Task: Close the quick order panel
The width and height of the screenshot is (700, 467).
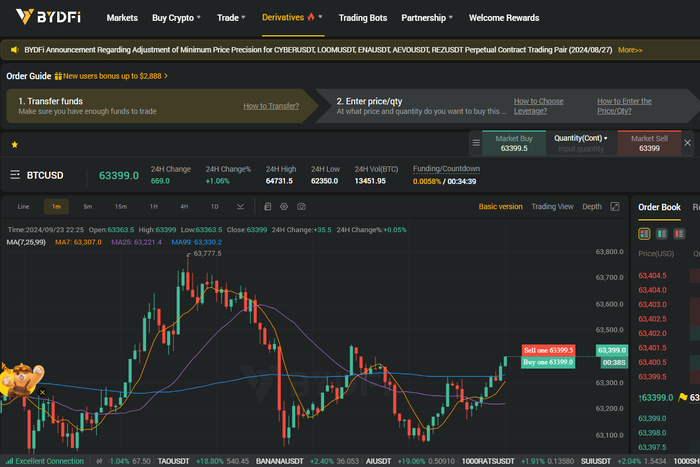Action: 688,143
